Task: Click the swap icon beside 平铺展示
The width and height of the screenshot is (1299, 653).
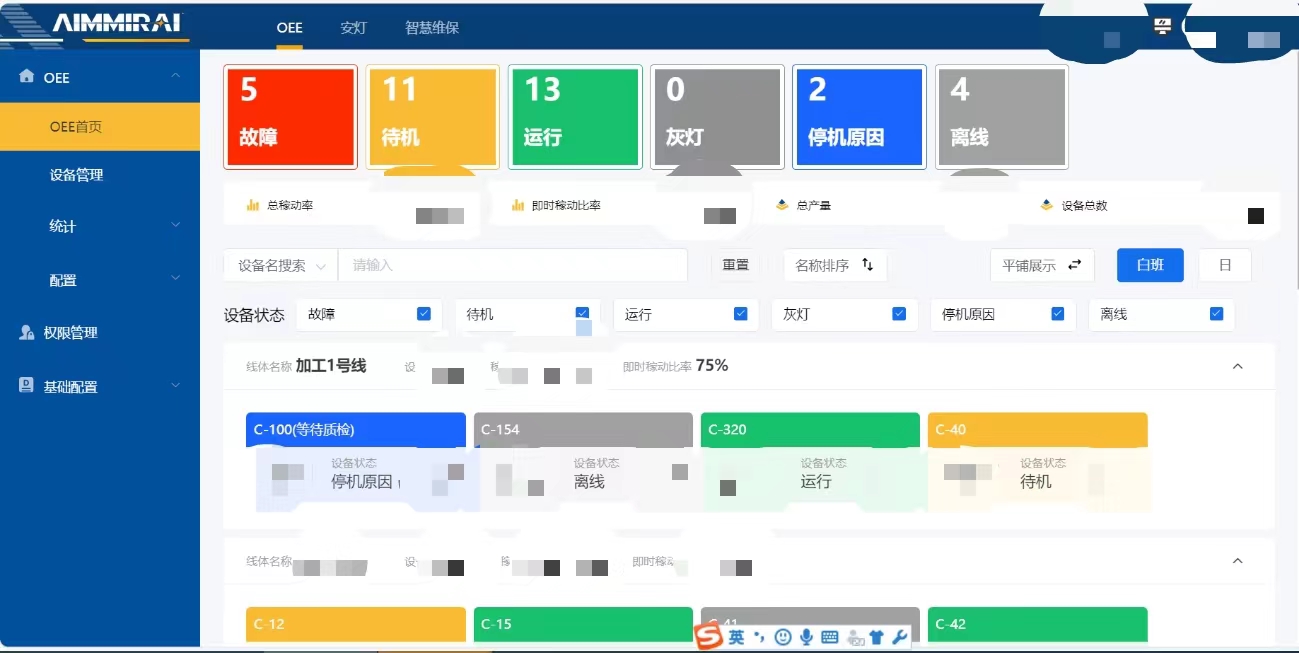Action: [1075, 265]
